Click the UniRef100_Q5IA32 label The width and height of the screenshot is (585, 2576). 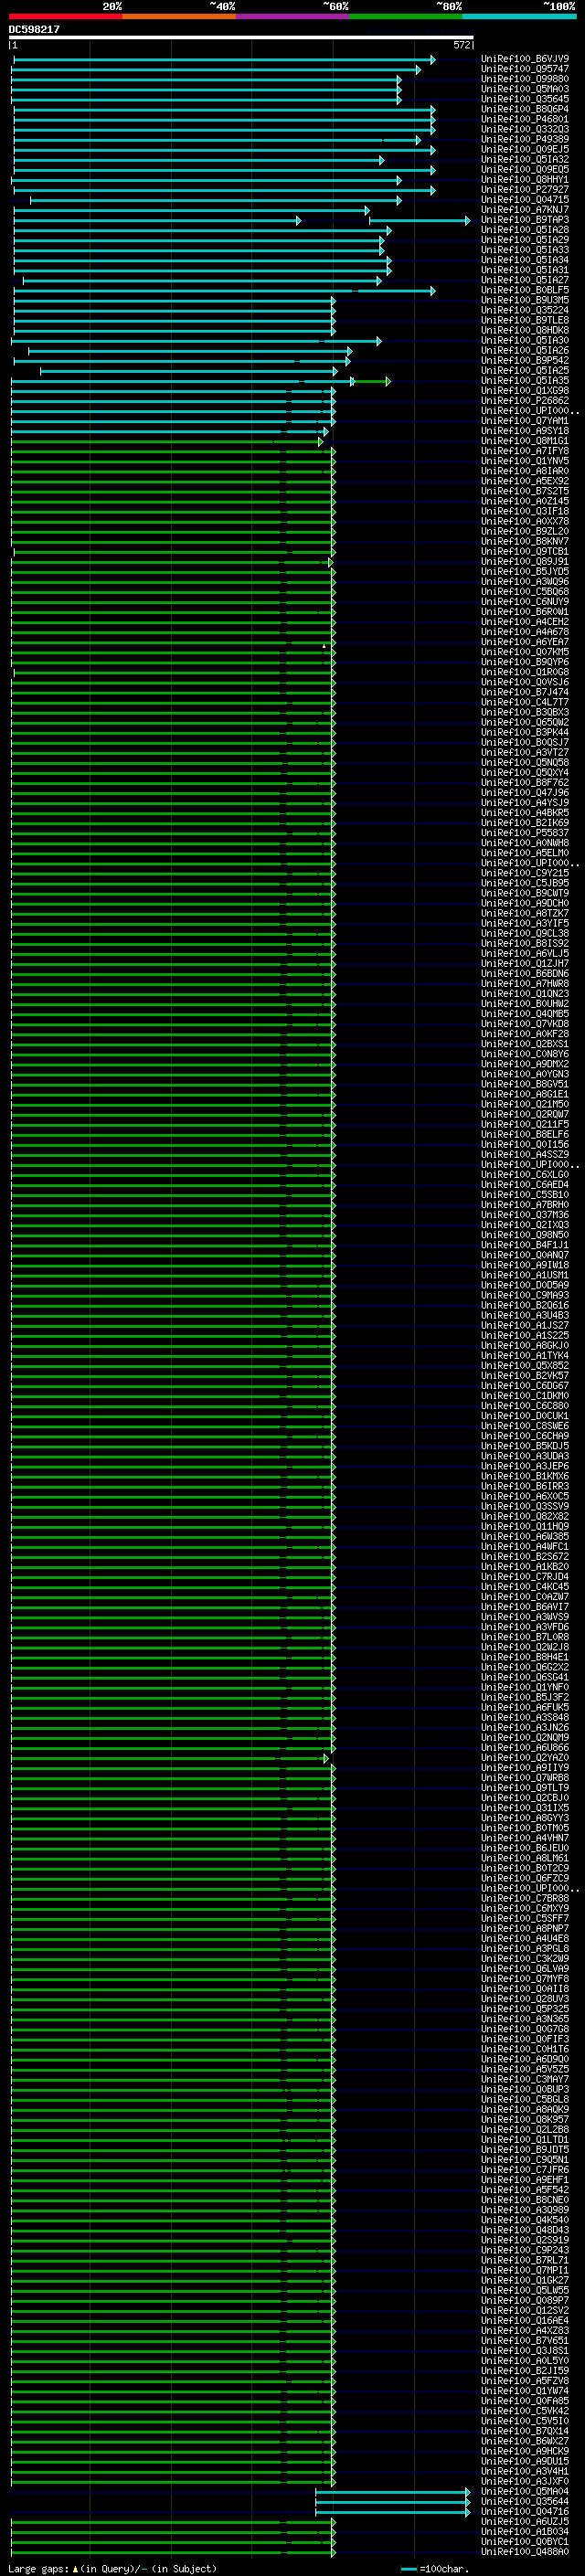(x=525, y=159)
